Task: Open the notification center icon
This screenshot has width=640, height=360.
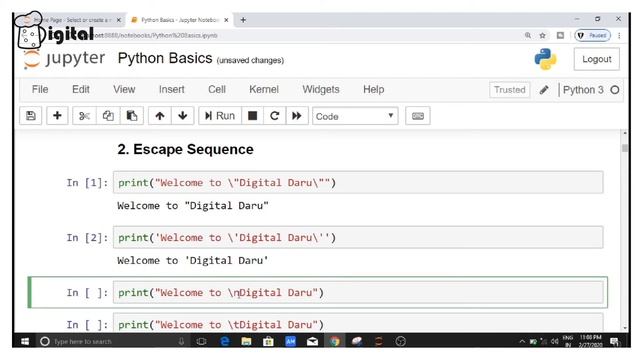Action: (614, 341)
